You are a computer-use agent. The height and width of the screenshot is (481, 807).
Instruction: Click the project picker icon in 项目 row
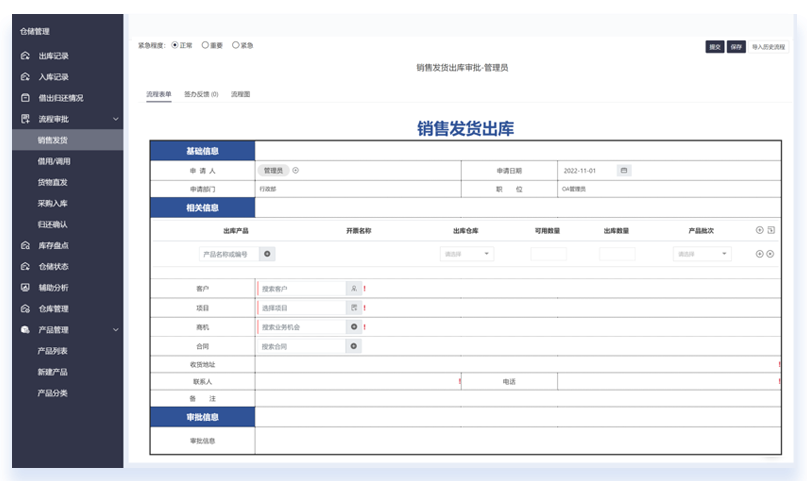point(353,308)
